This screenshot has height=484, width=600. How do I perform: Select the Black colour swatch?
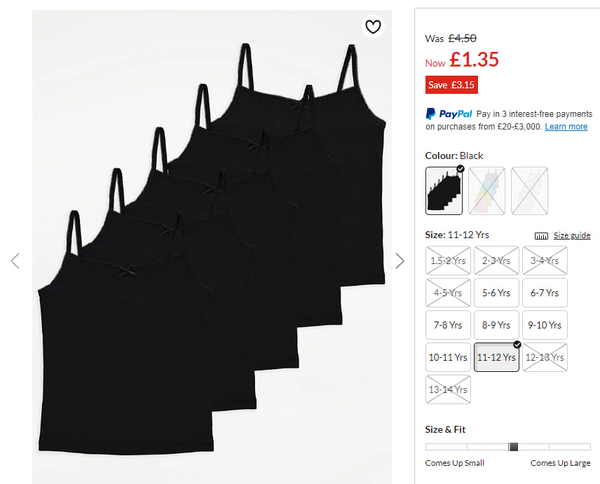click(444, 189)
